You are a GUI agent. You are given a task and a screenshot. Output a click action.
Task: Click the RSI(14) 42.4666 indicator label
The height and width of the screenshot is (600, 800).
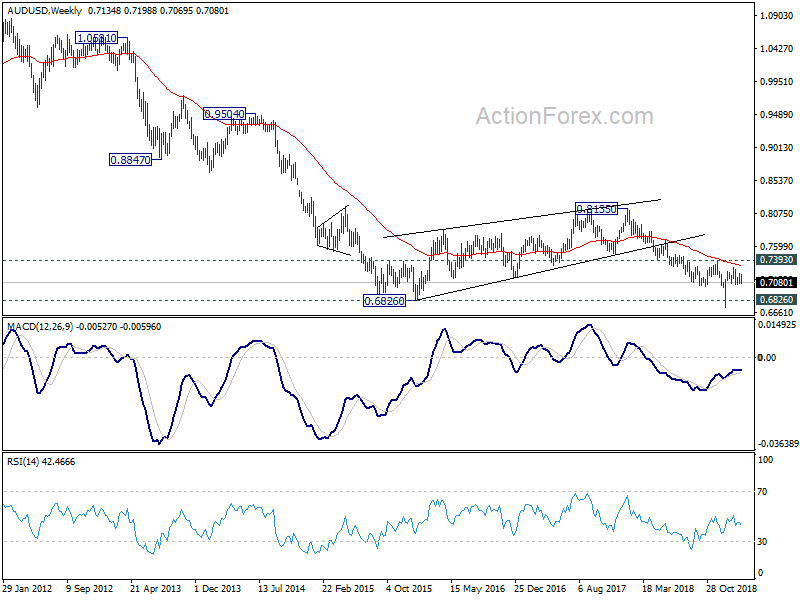41,462
